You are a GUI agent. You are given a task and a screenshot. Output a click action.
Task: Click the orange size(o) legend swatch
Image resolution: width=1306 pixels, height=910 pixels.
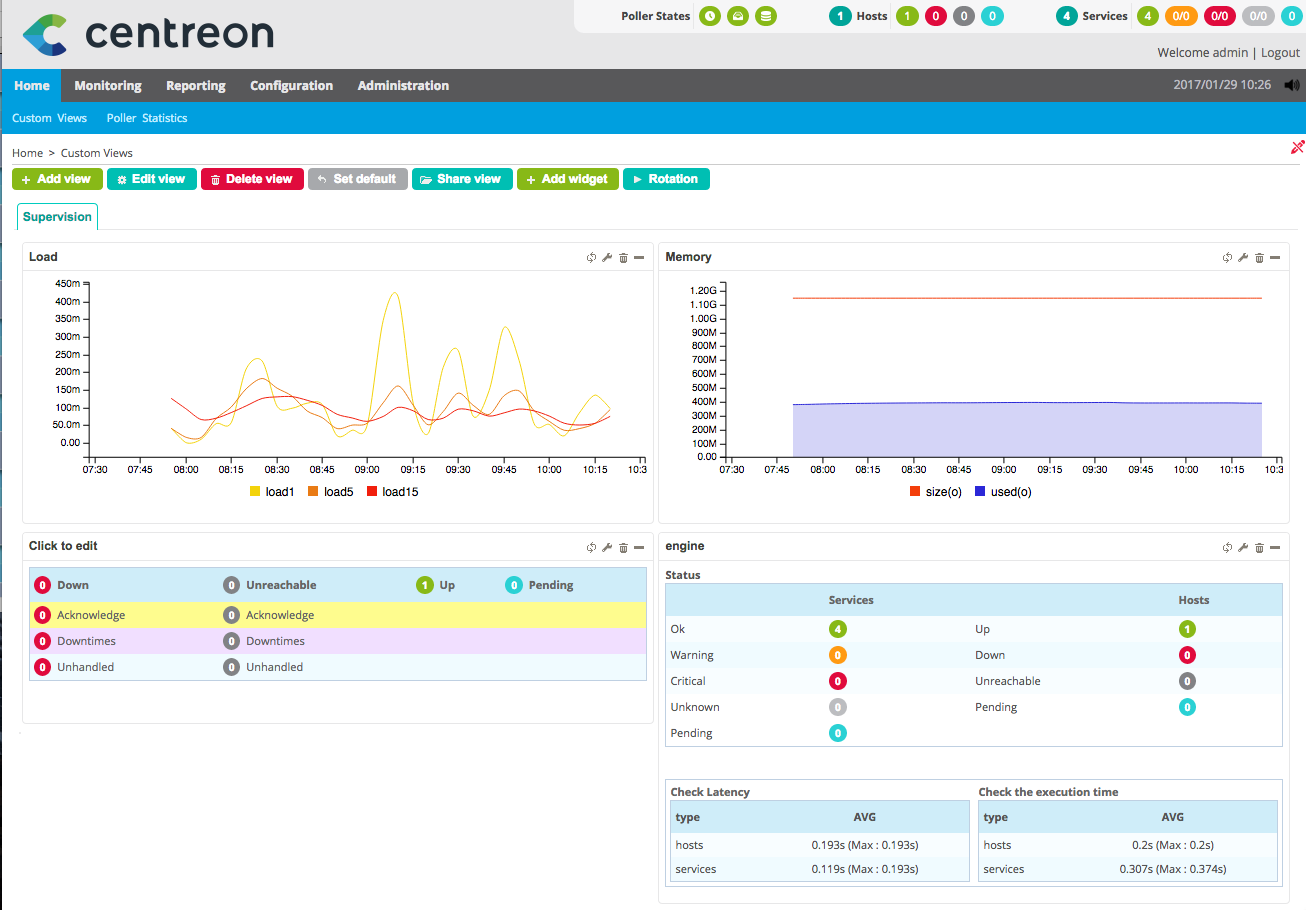point(915,492)
